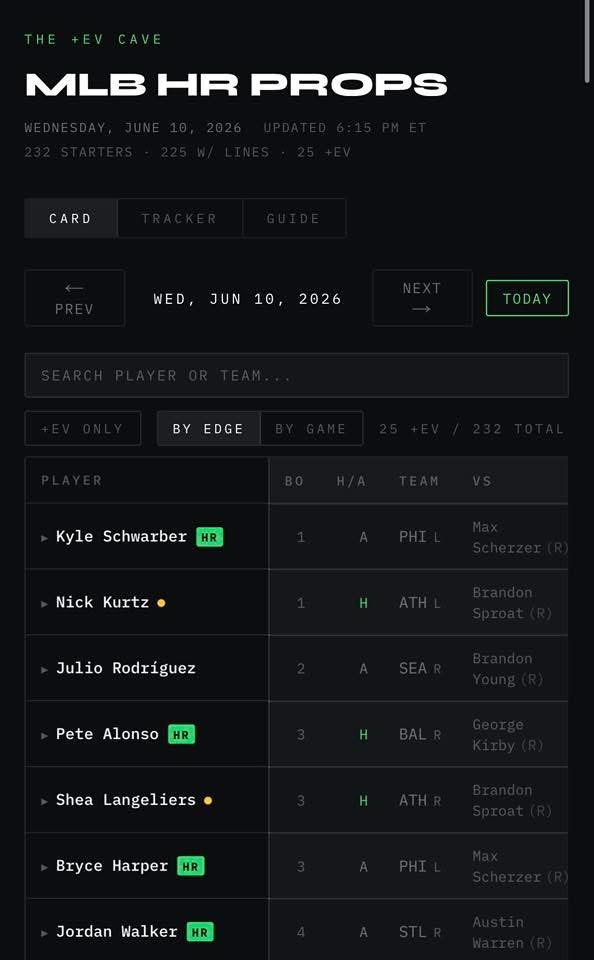This screenshot has height=960, width=594.
Task: Click the yellow dot beside Shea Langeliers
Action: point(208,800)
